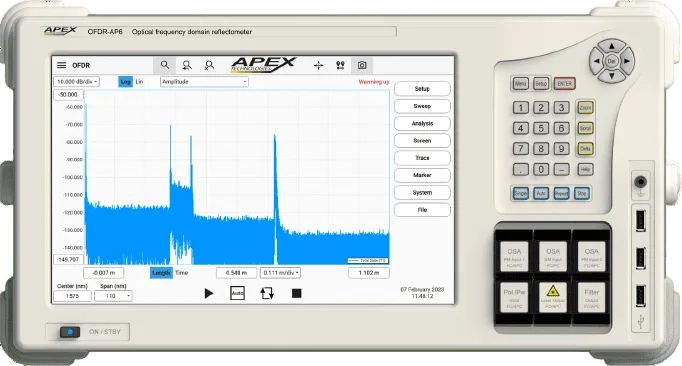
Task: Click the up arrow on directional pad
Action: (612, 46)
